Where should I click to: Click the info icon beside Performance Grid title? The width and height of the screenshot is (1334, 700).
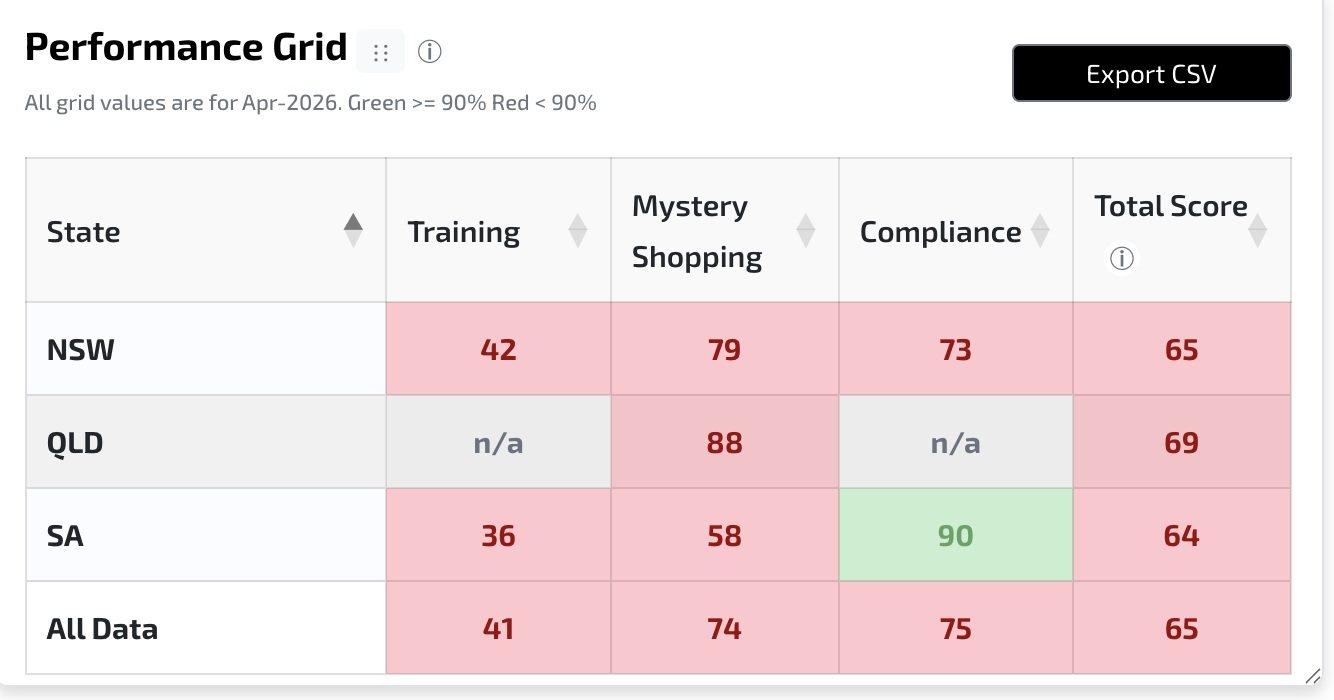[x=430, y=52]
